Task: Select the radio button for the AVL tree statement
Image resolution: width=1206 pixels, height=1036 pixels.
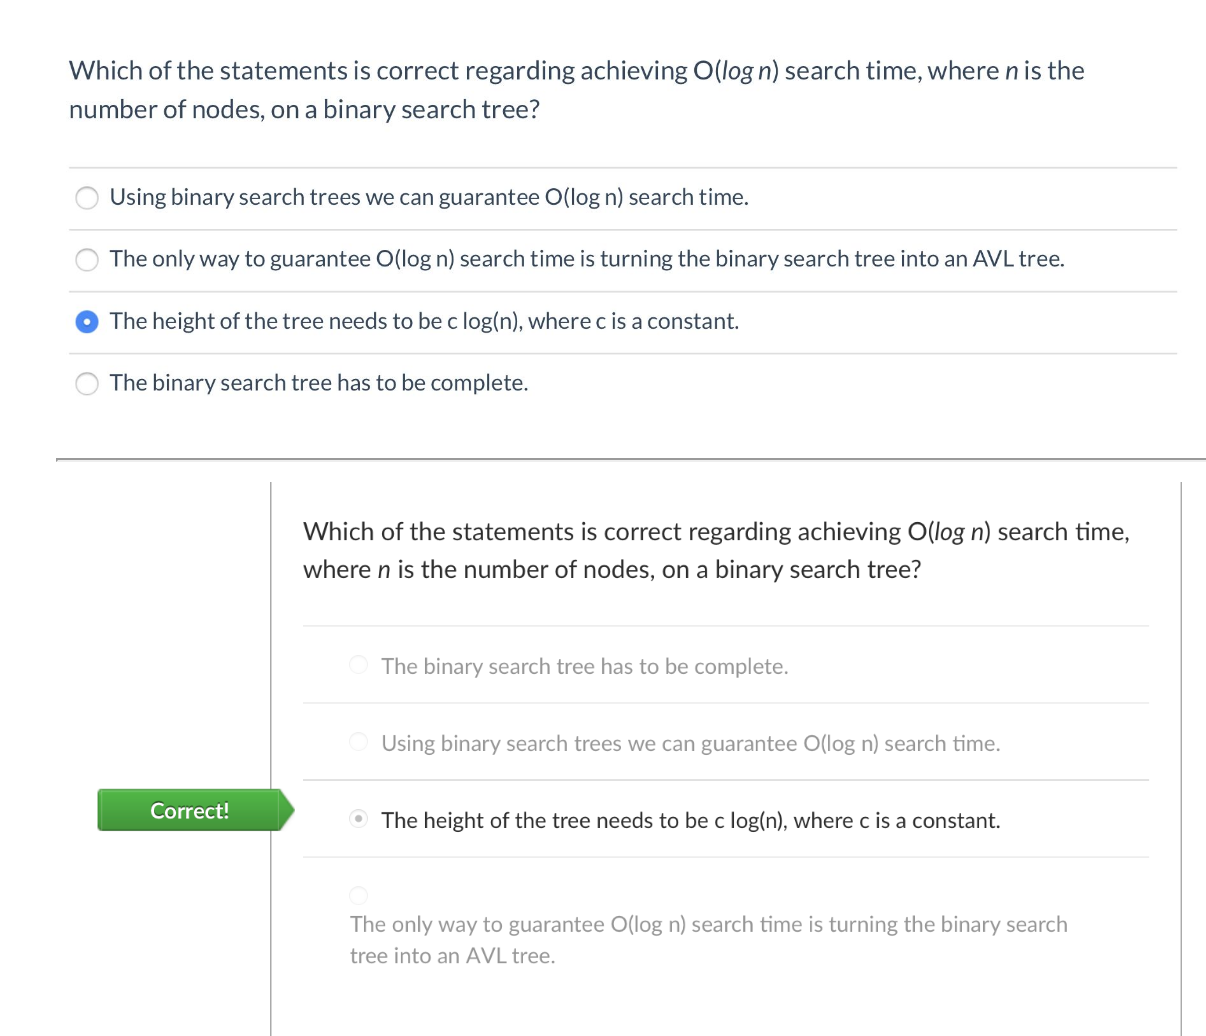Action: pos(86,259)
